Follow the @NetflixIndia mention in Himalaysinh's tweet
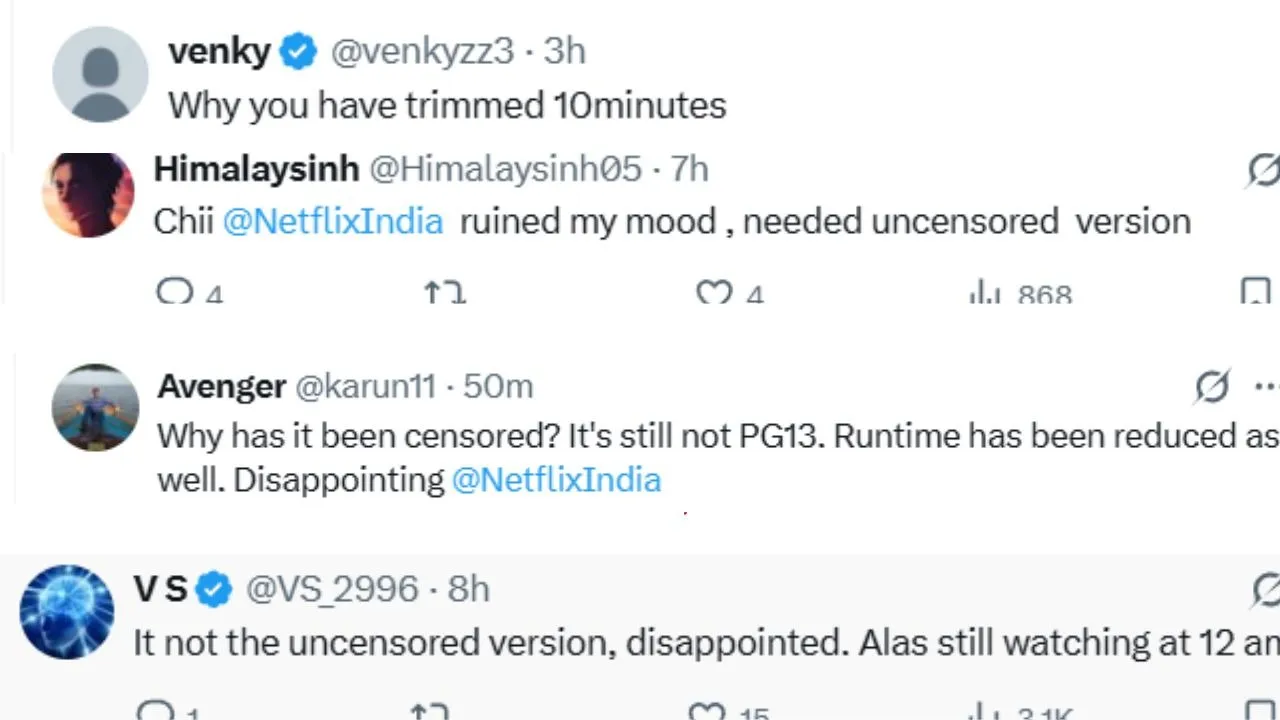Viewport: 1280px width, 720px height. pyautogui.click(x=332, y=221)
